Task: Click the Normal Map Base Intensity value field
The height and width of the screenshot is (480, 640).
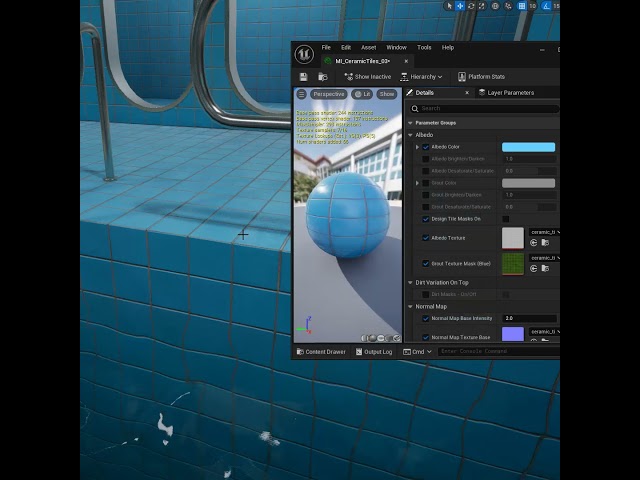Action: click(529, 318)
